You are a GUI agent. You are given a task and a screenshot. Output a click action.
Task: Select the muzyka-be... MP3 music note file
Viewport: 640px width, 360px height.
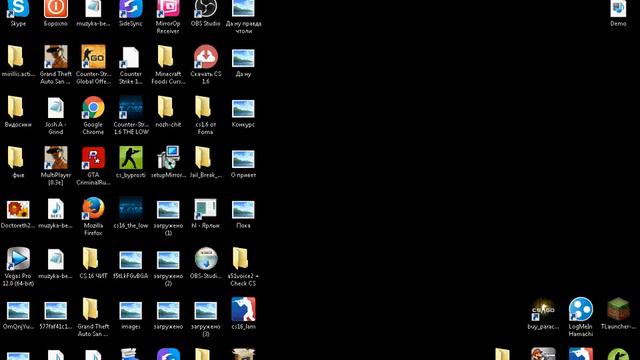(x=56, y=209)
